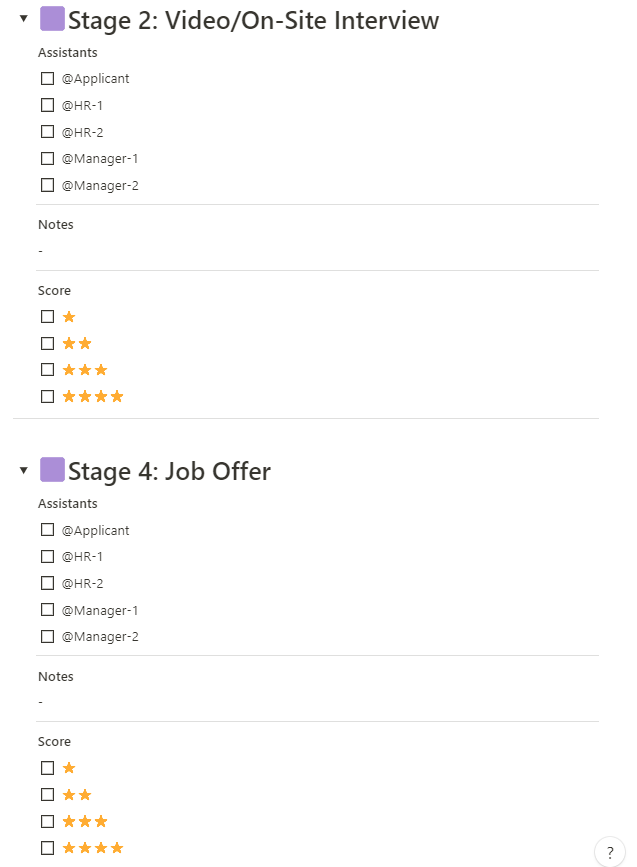Click the @HR-2 mention in Stage 2

pos(82,132)
